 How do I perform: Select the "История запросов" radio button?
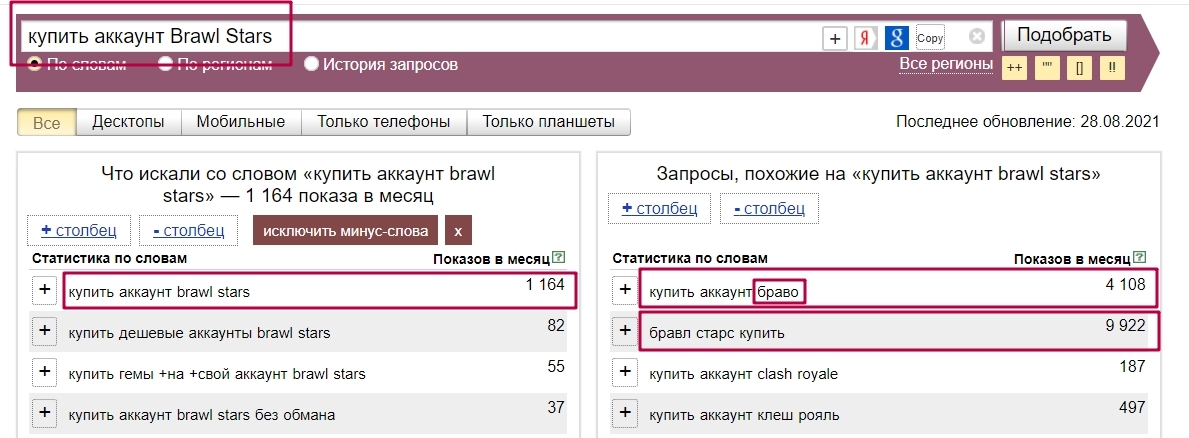(311, 64)
